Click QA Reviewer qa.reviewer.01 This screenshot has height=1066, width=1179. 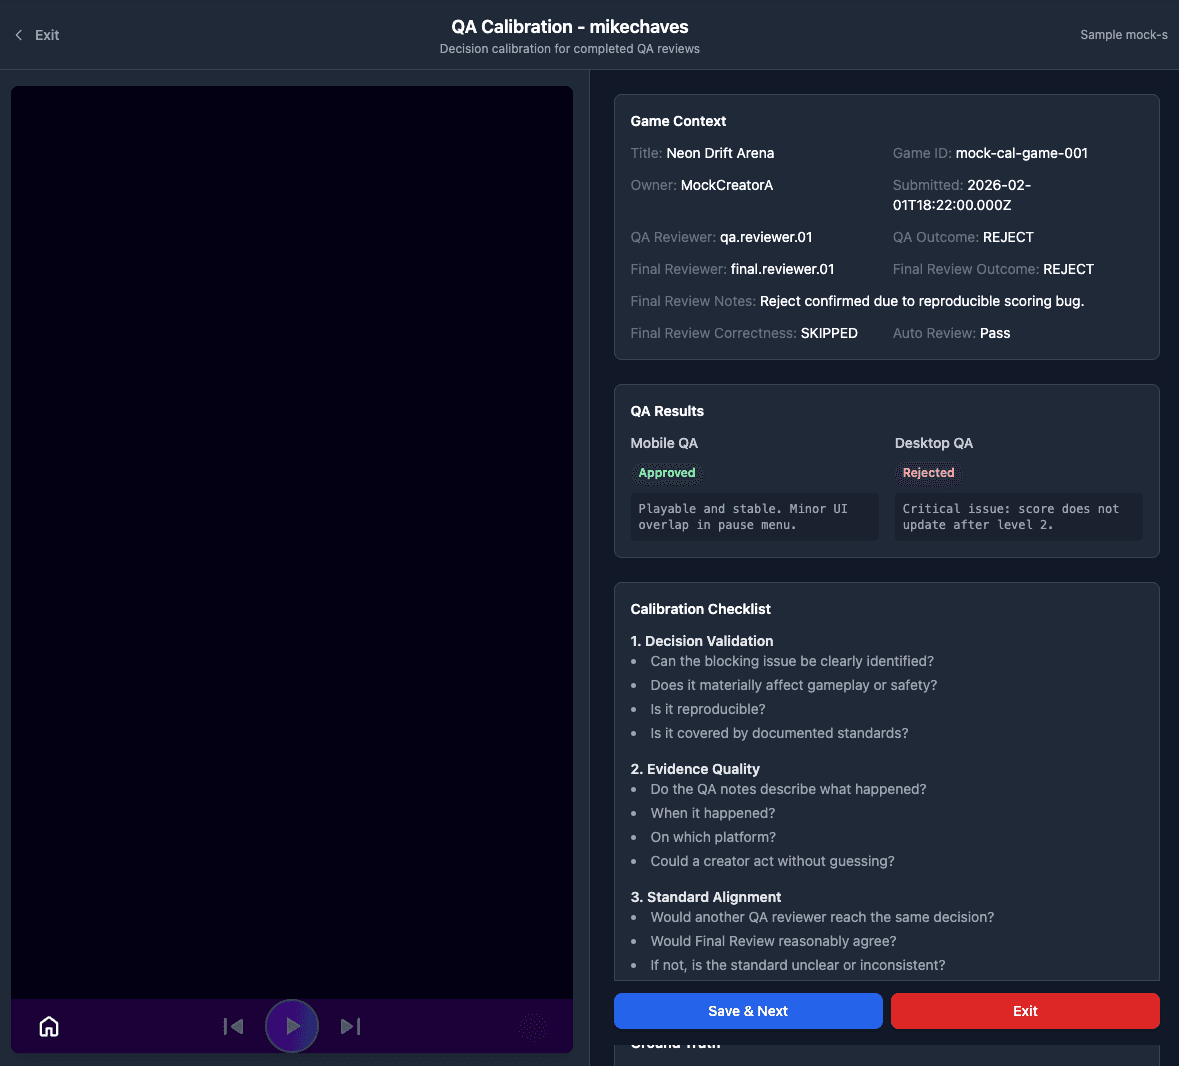tap(765, 238)
